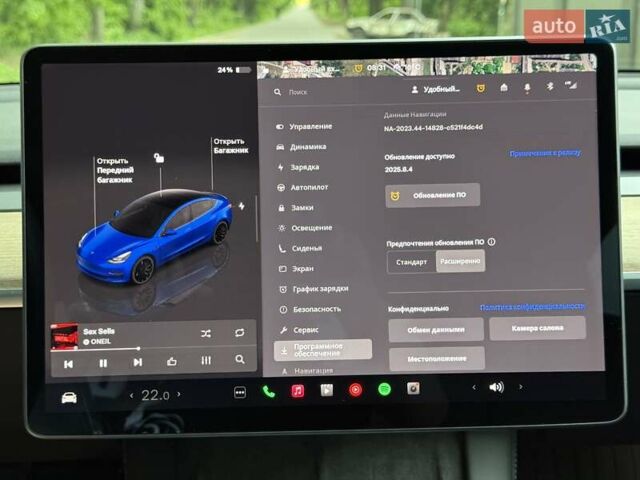
Task: Launch the Spotify app icon
Action: click(x=384, y=389)
